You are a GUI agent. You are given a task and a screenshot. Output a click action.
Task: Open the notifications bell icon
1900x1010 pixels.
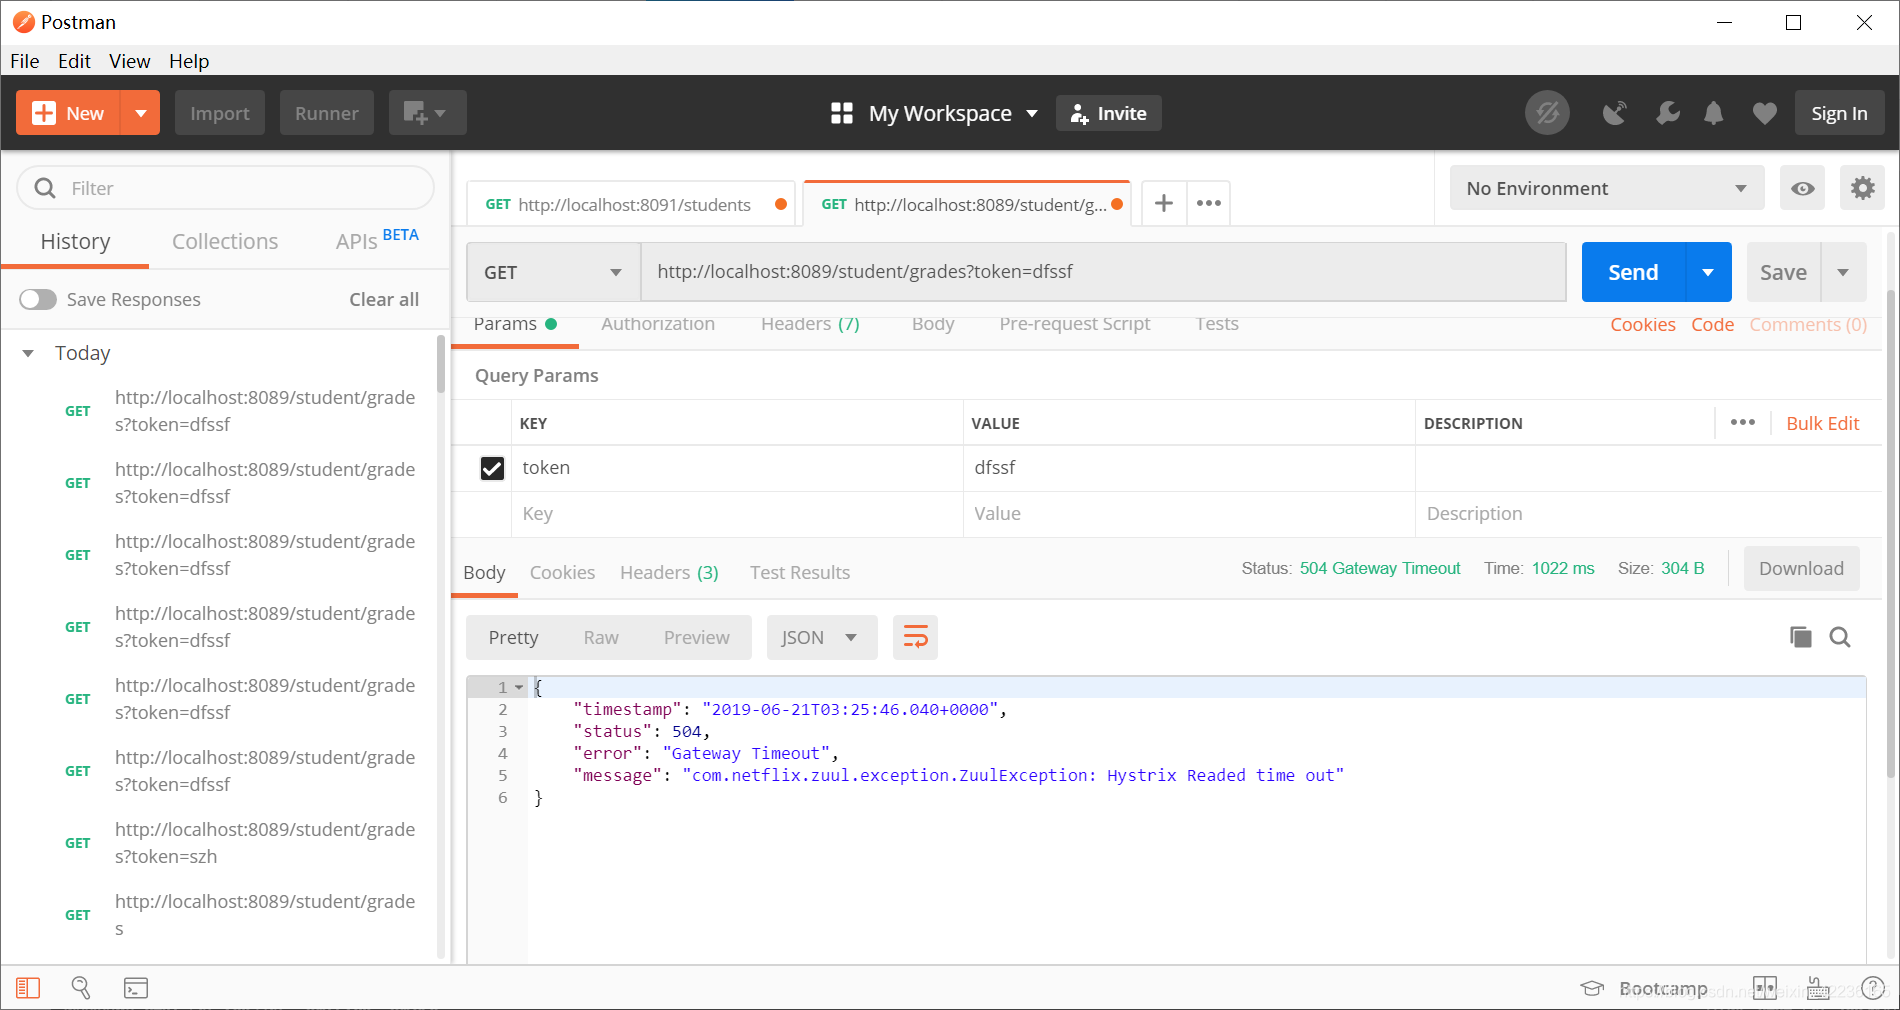point(1714,113)
